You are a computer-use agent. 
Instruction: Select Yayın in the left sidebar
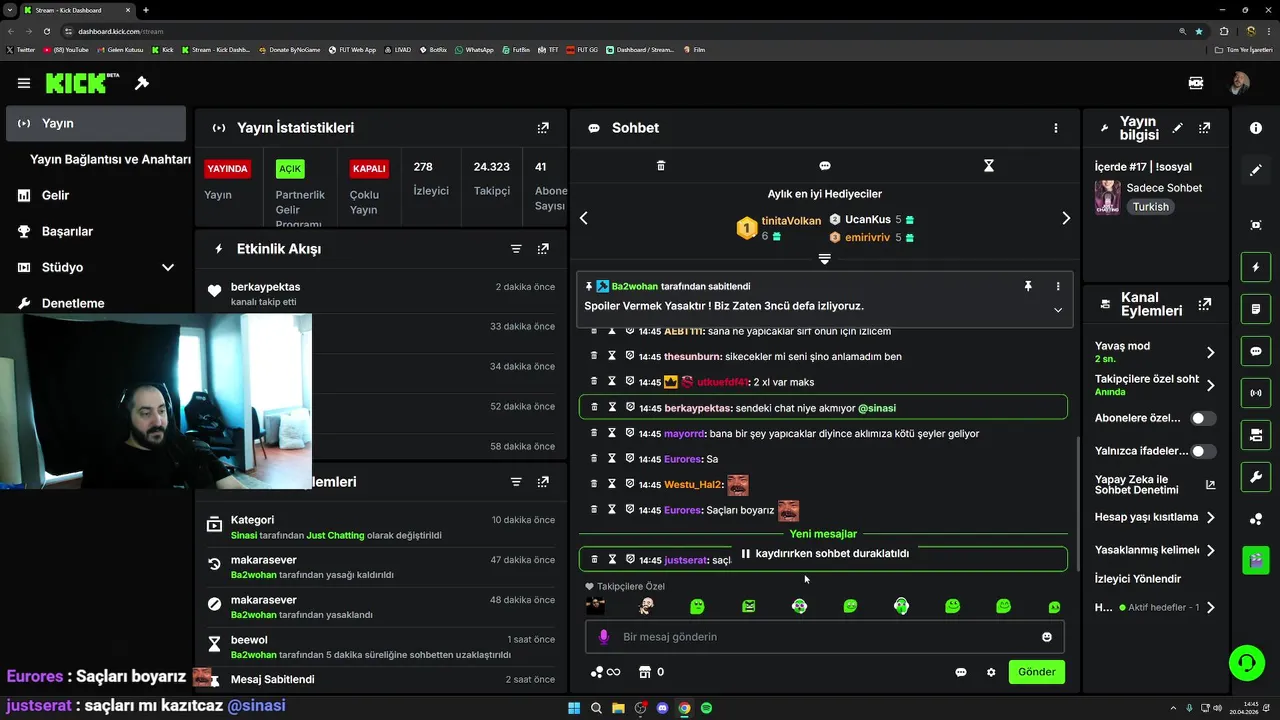96,123
